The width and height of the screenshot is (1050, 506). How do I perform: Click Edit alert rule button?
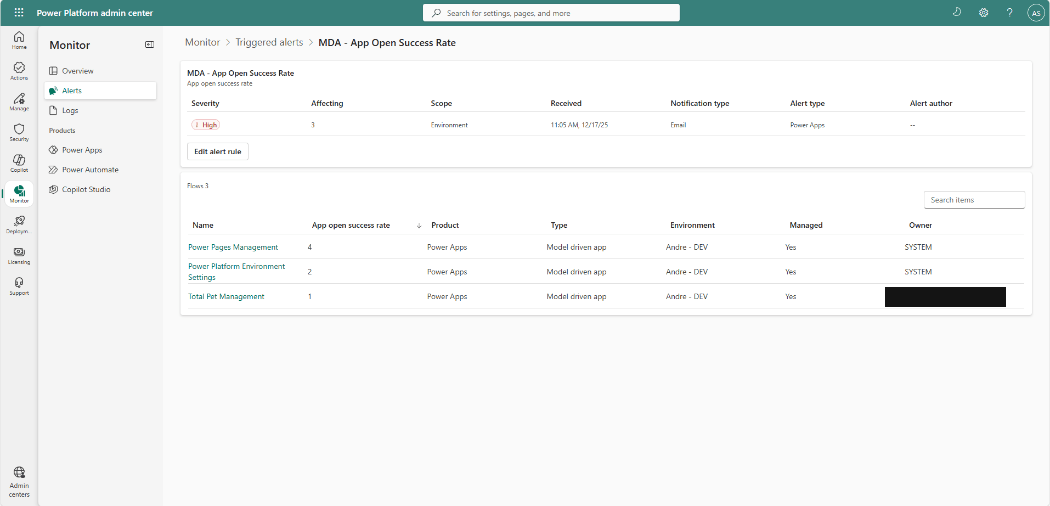218,152
